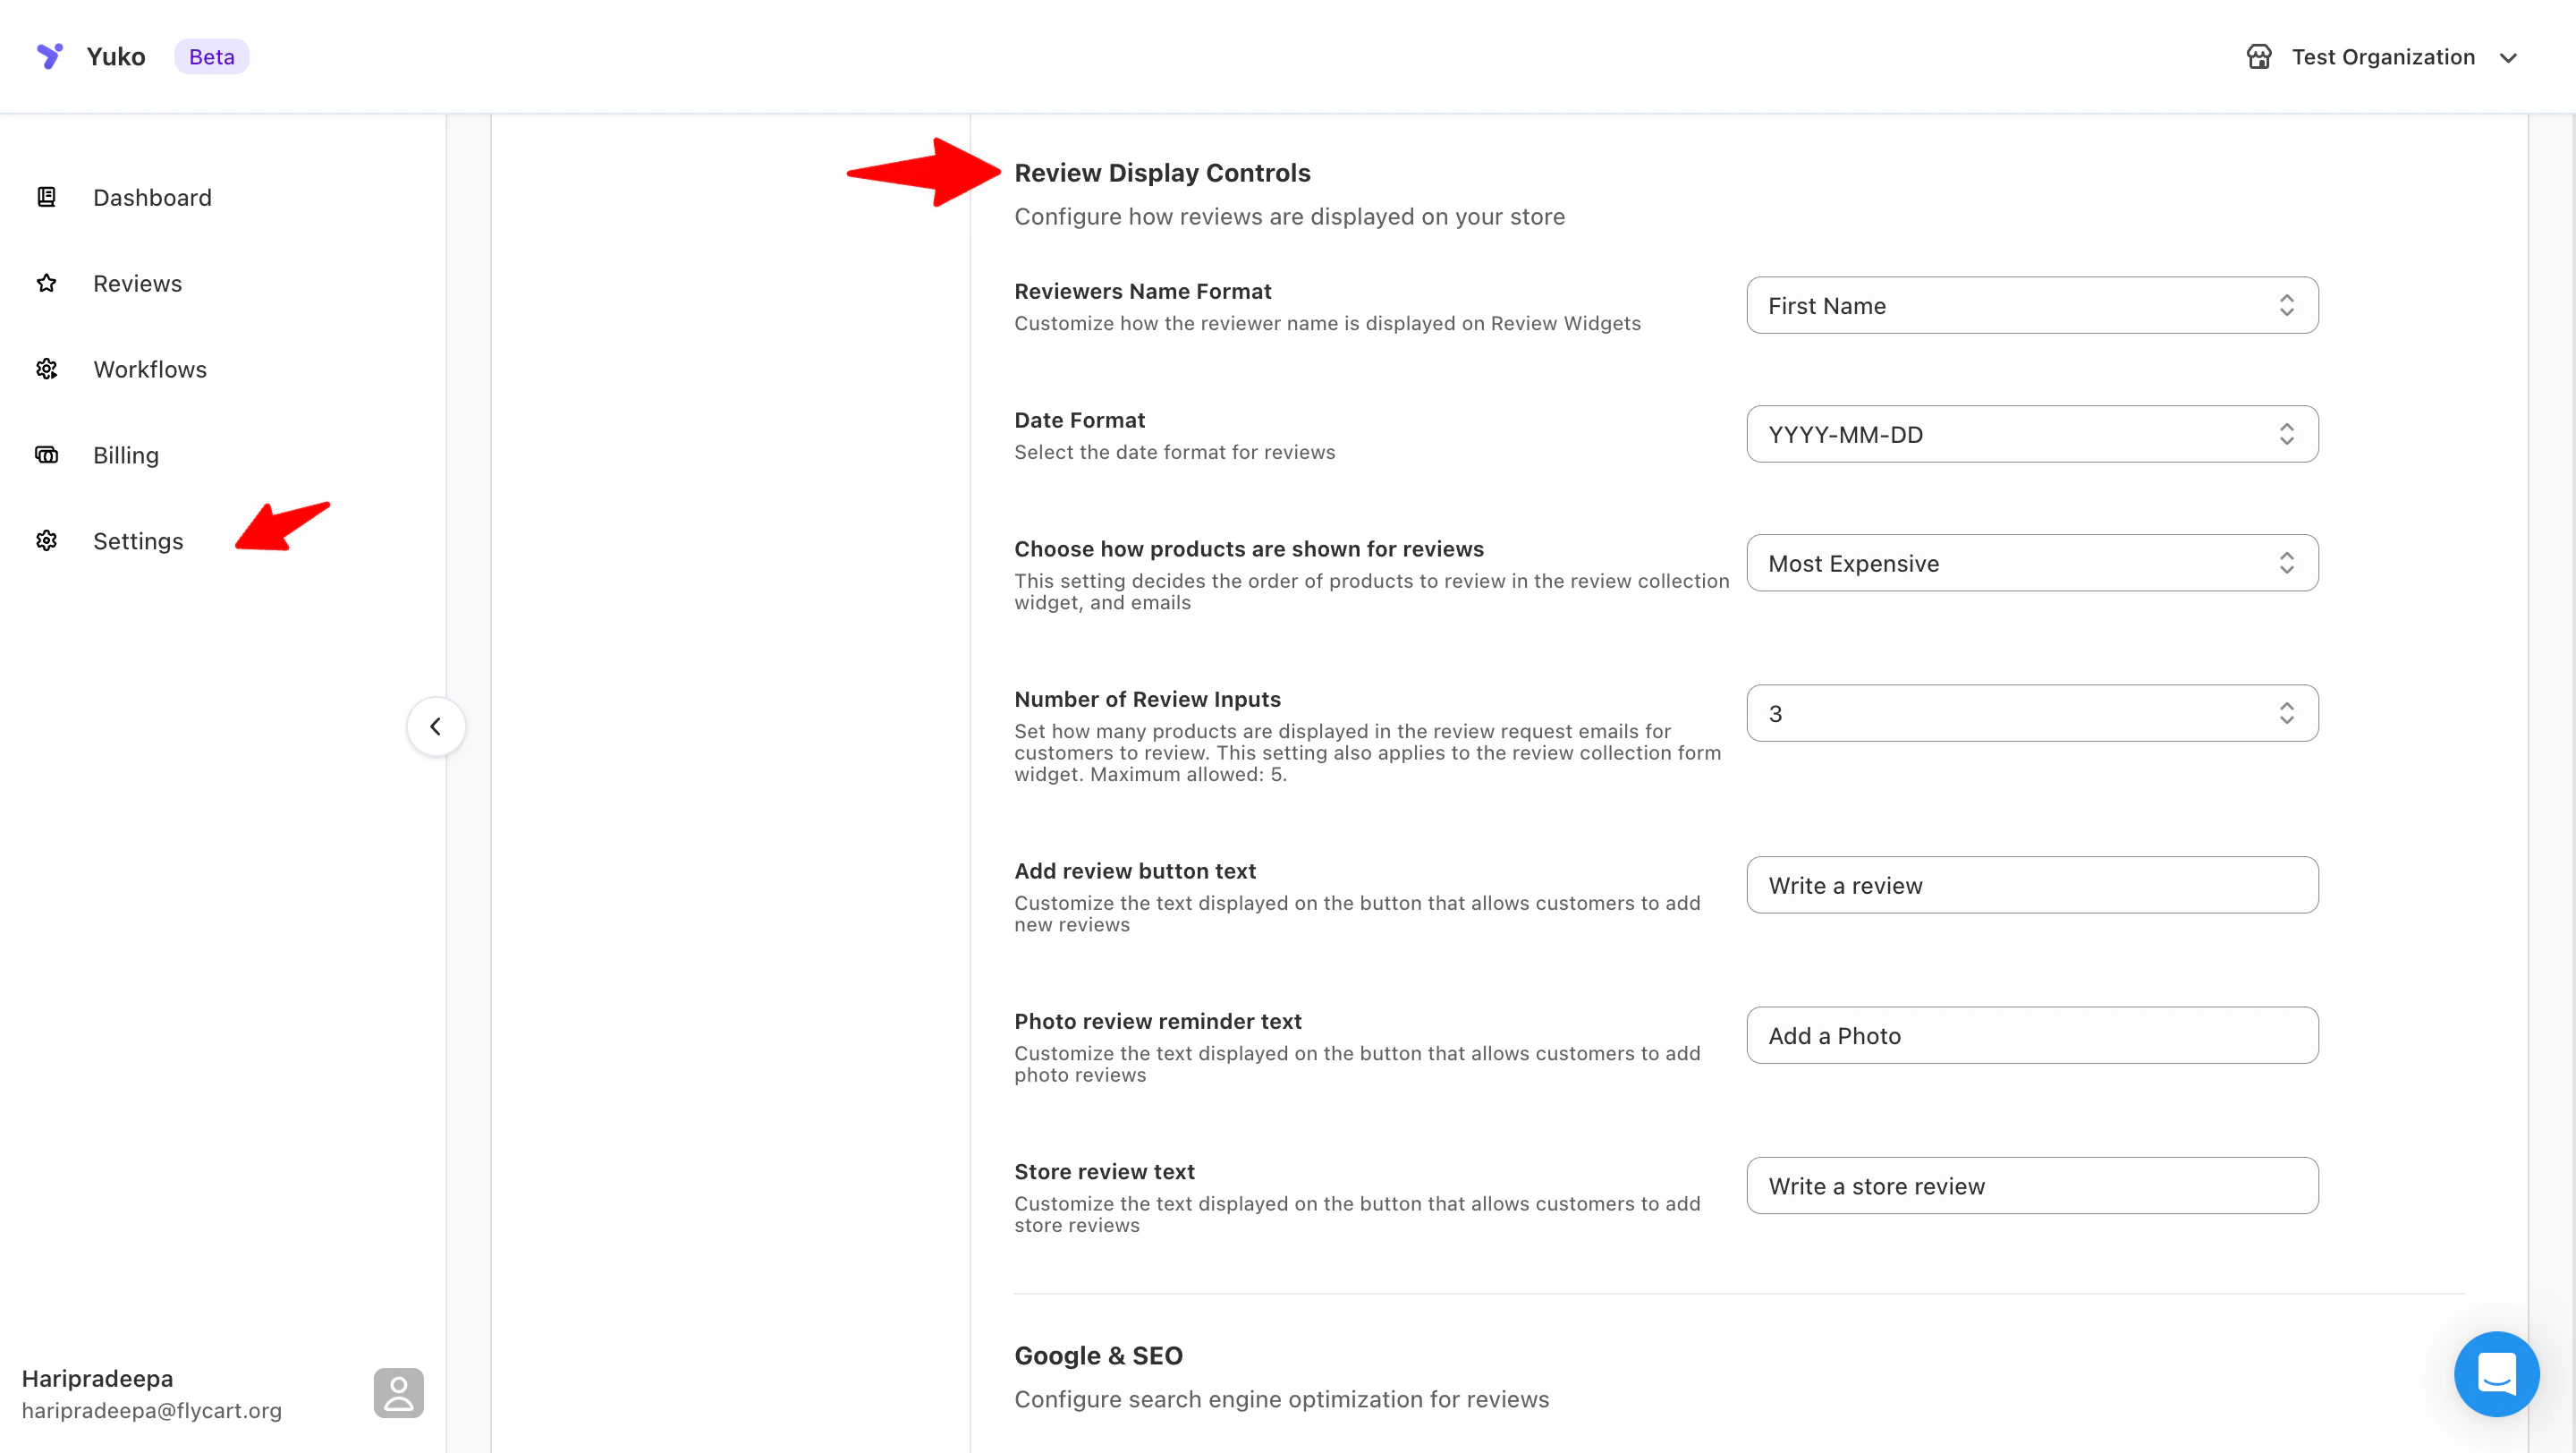
Task: Open the Billing menu item
Action: click(126, 455)
